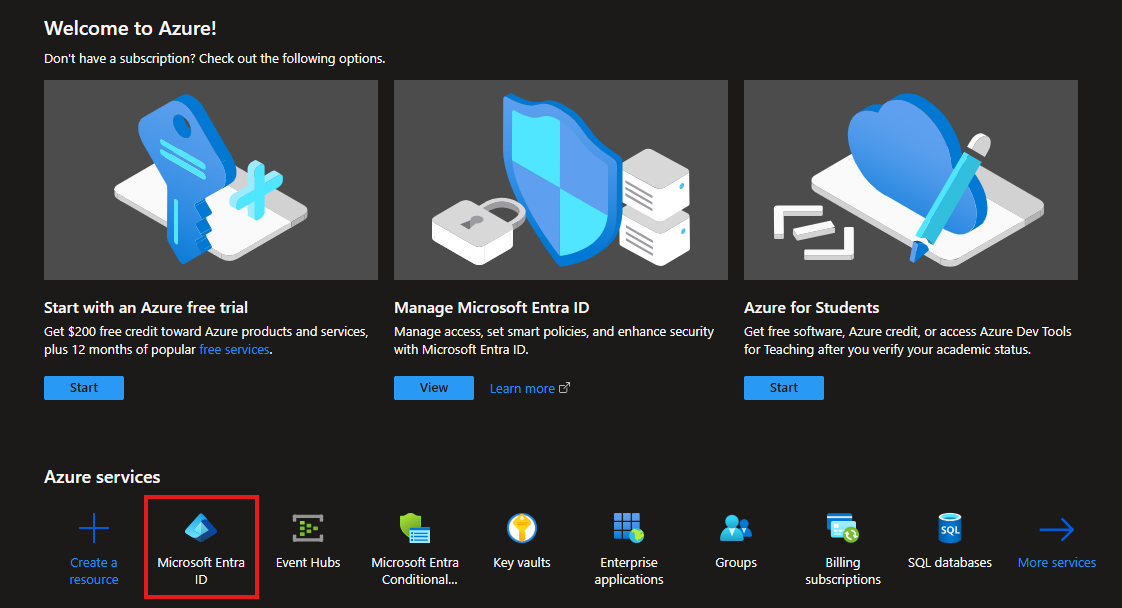Open the SQL databases icon

click(x=950, y=529)
